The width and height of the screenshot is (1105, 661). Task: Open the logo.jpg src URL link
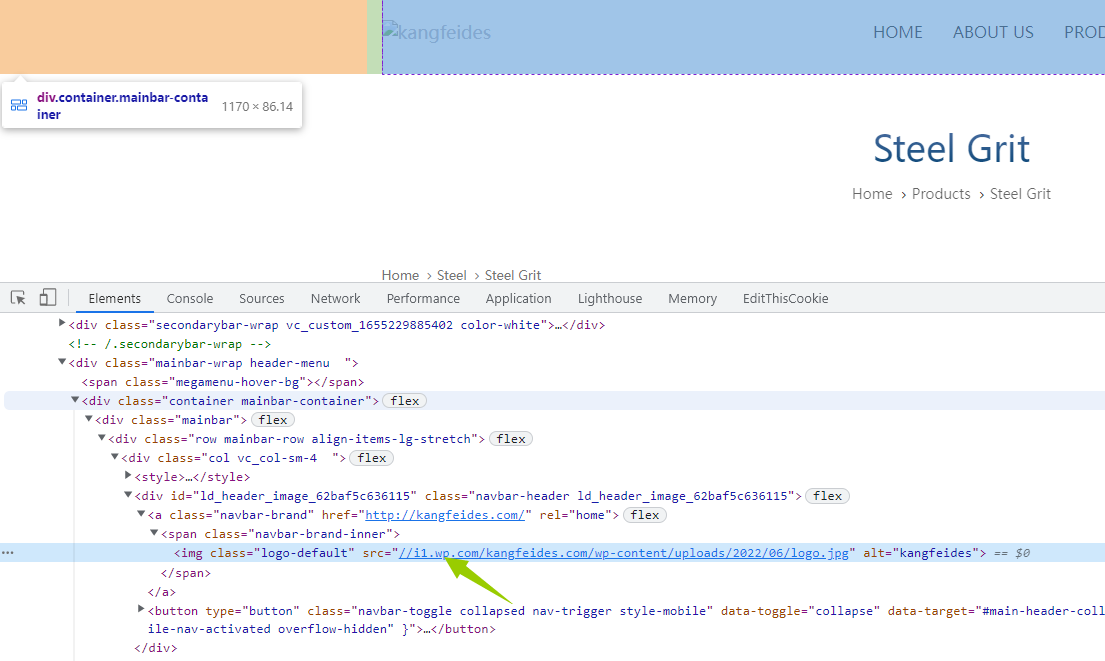(626, 553)
